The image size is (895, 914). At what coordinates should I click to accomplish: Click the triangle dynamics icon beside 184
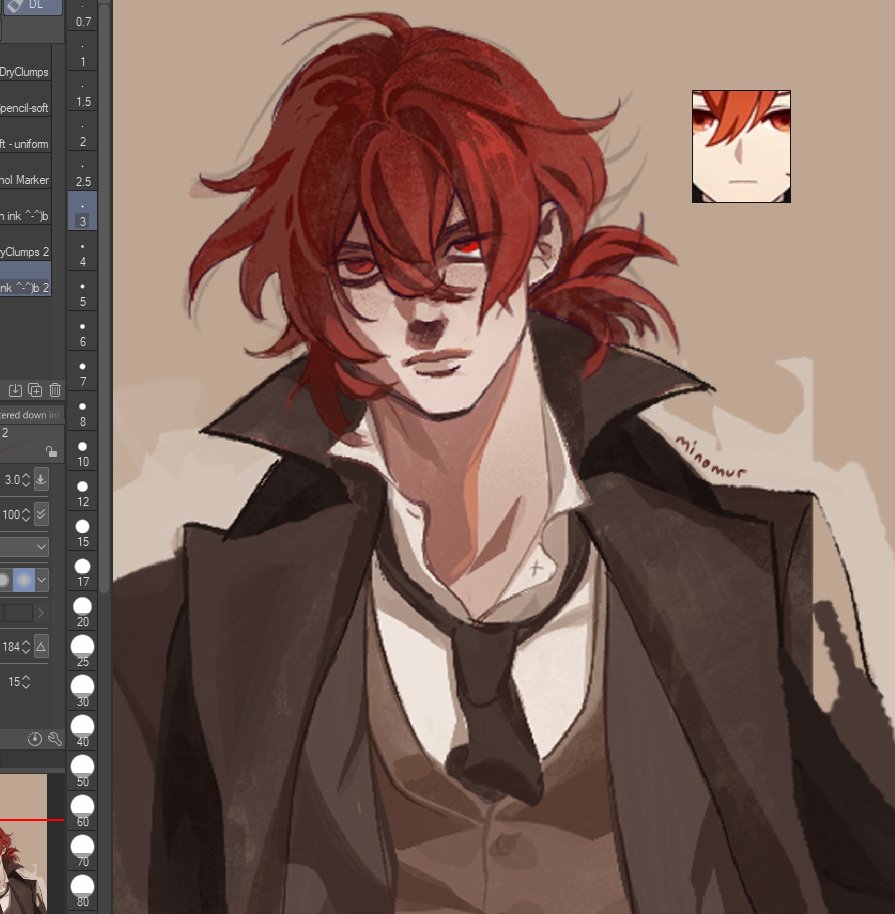tap(41, 646)
